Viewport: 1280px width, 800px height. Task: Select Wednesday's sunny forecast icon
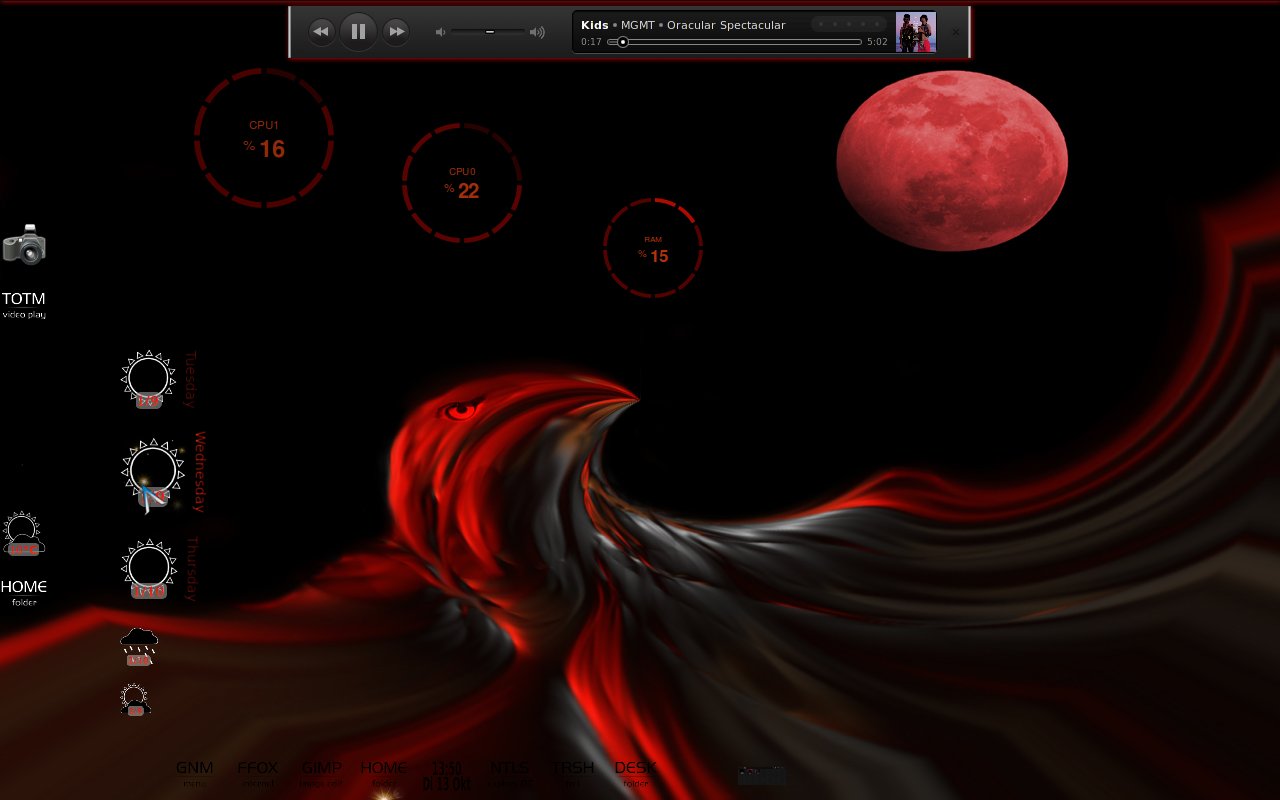pos(152,474)
